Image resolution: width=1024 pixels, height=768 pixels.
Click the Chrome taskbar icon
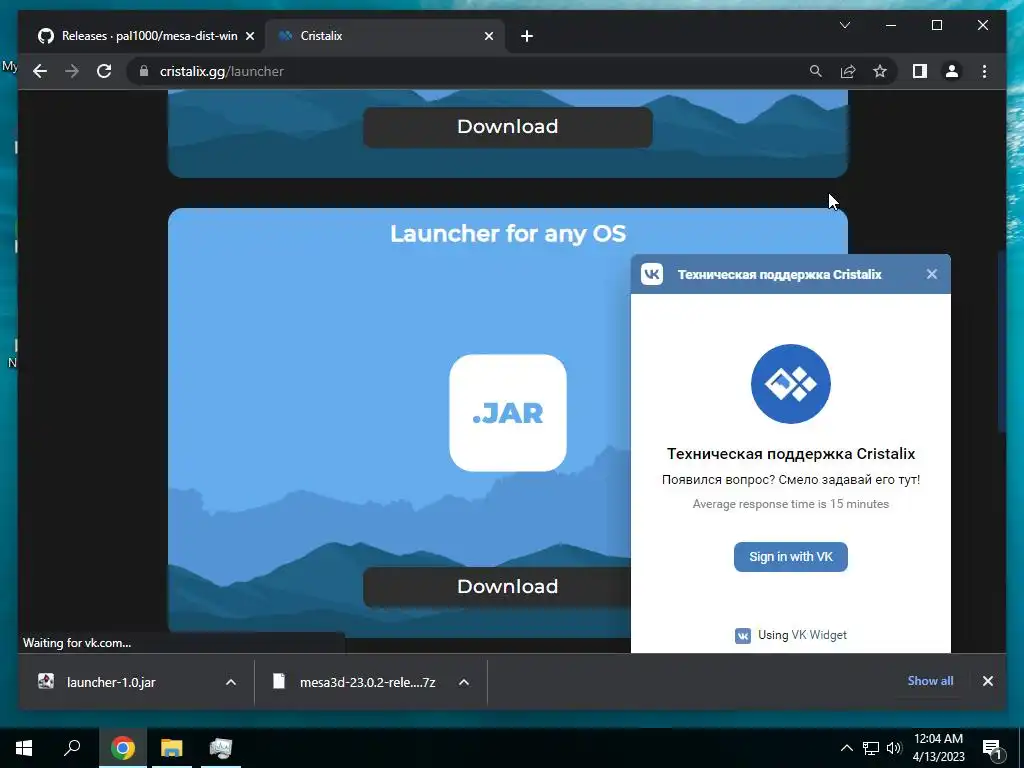(122, 748)
